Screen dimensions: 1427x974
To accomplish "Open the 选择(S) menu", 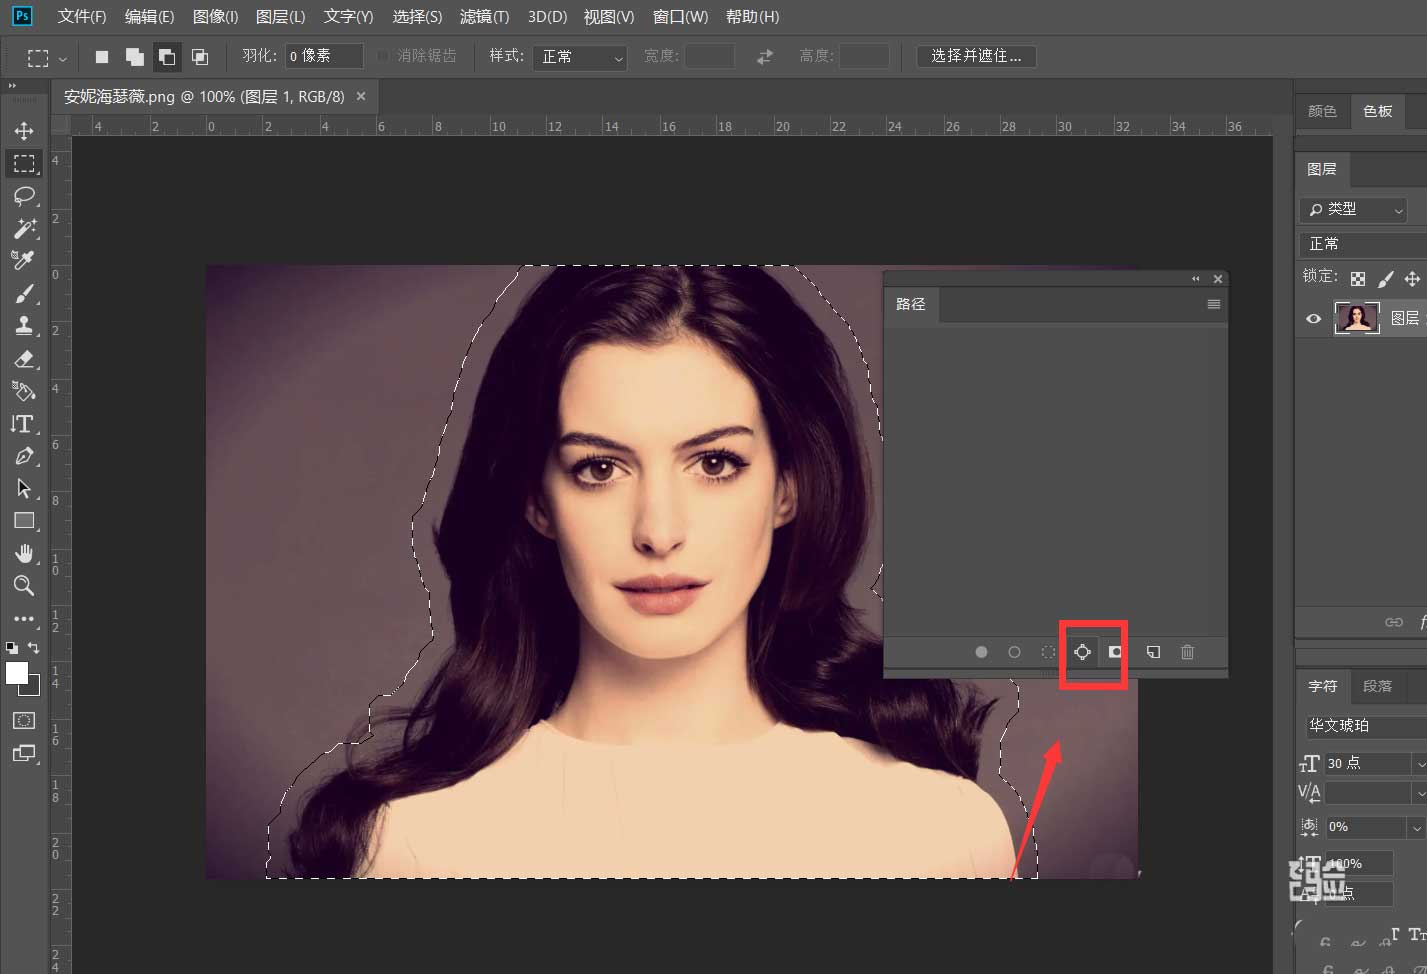I will click(417, 17).
